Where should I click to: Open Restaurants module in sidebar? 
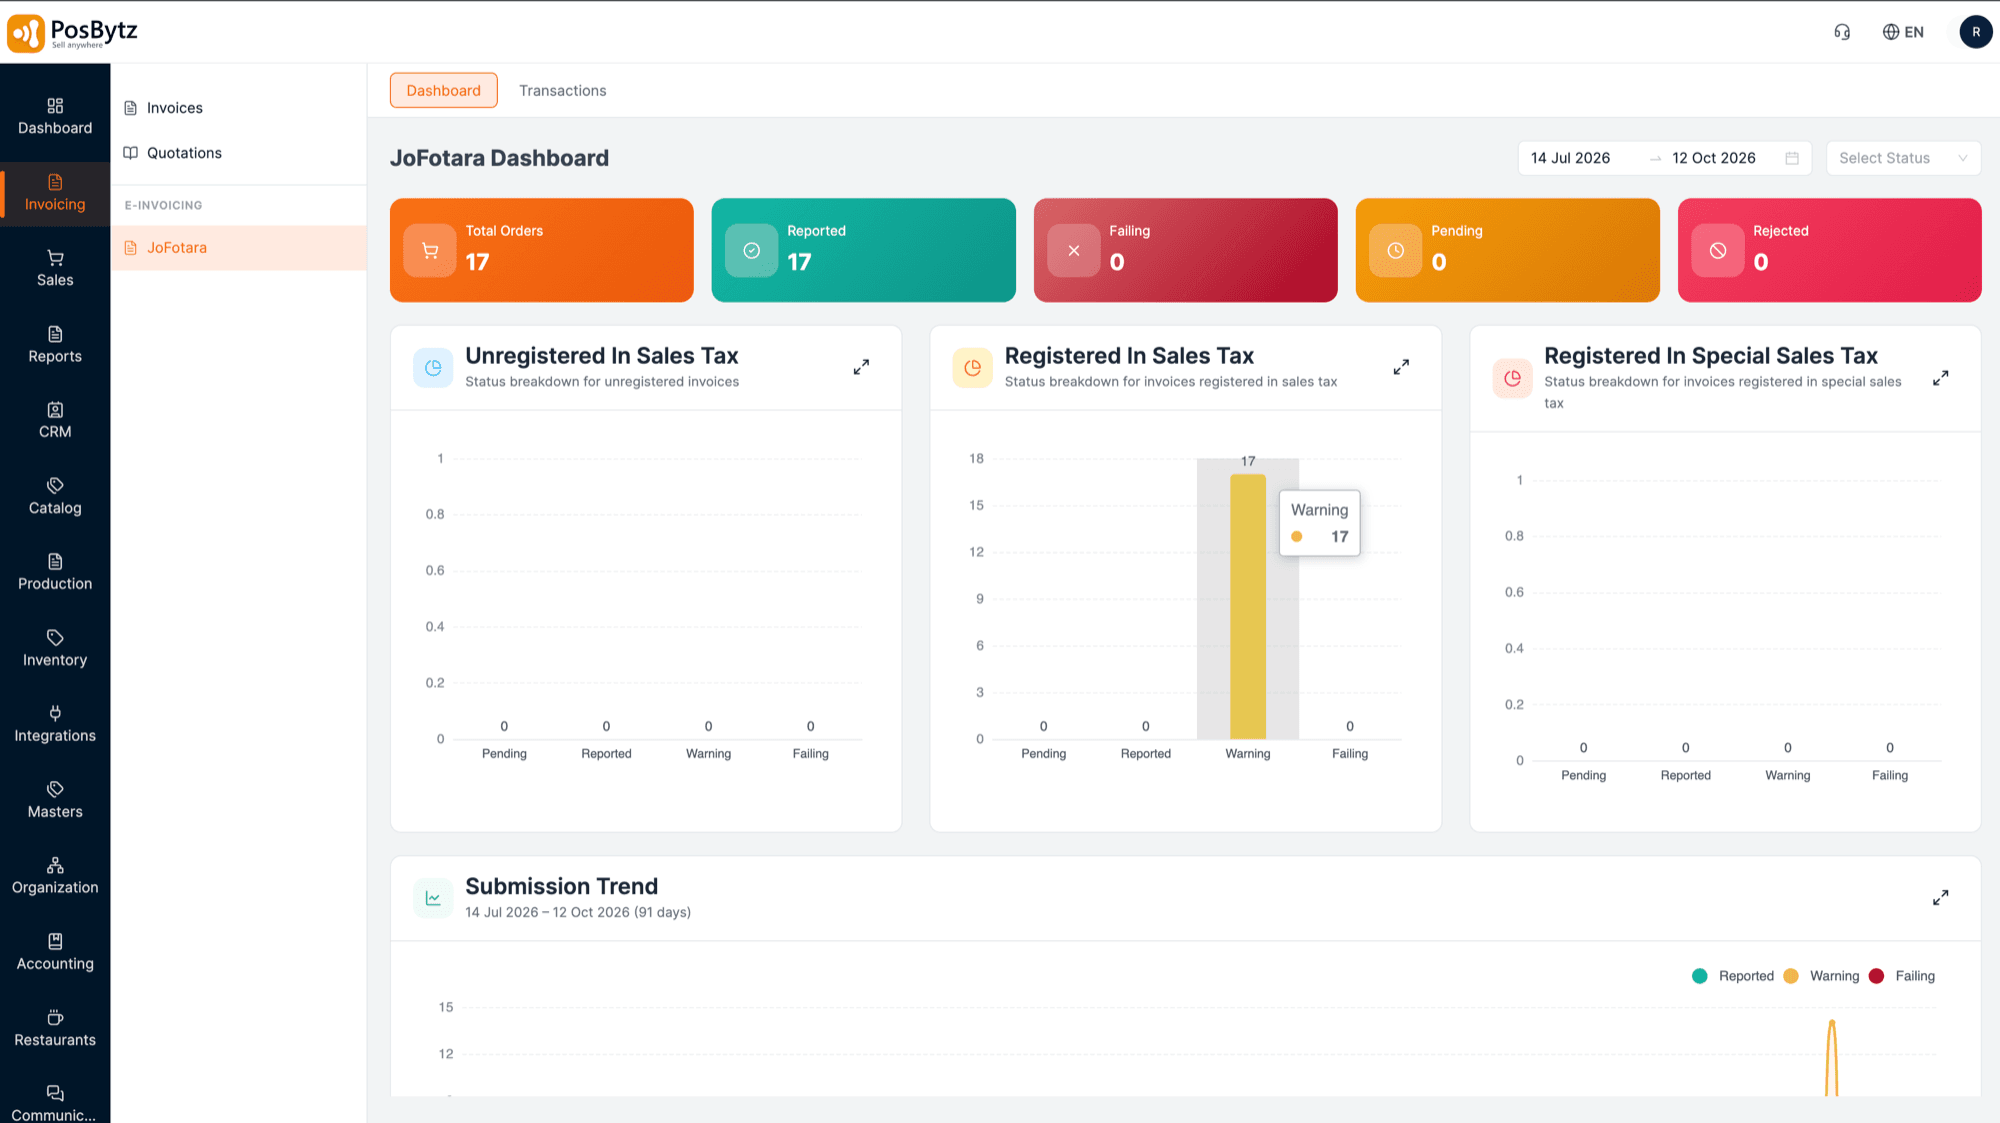(x=55, y=1029)
